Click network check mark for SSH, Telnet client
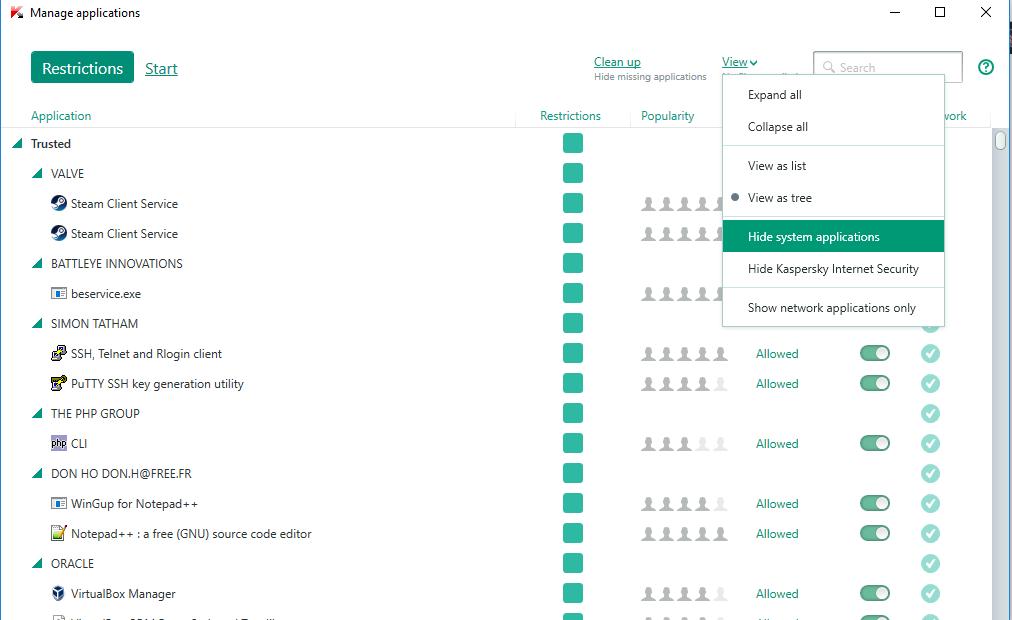Screen dimensions: 1012x620 coord(930,354)
